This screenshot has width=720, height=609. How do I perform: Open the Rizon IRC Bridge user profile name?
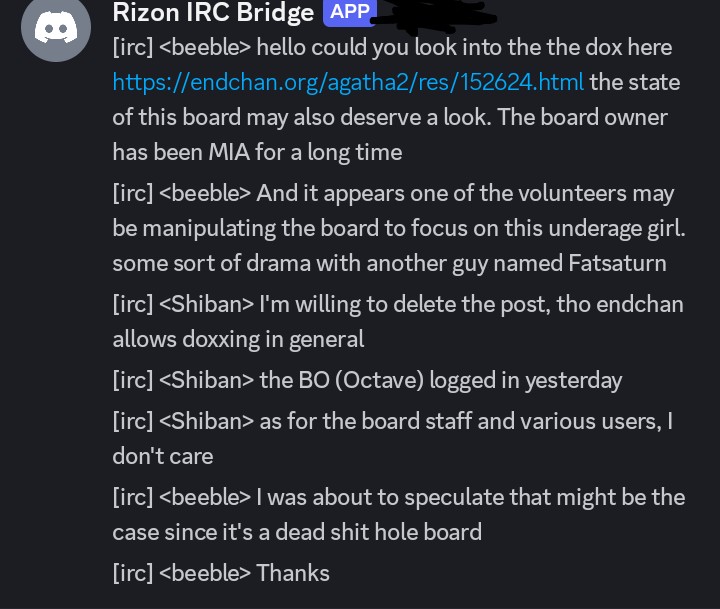213,13
